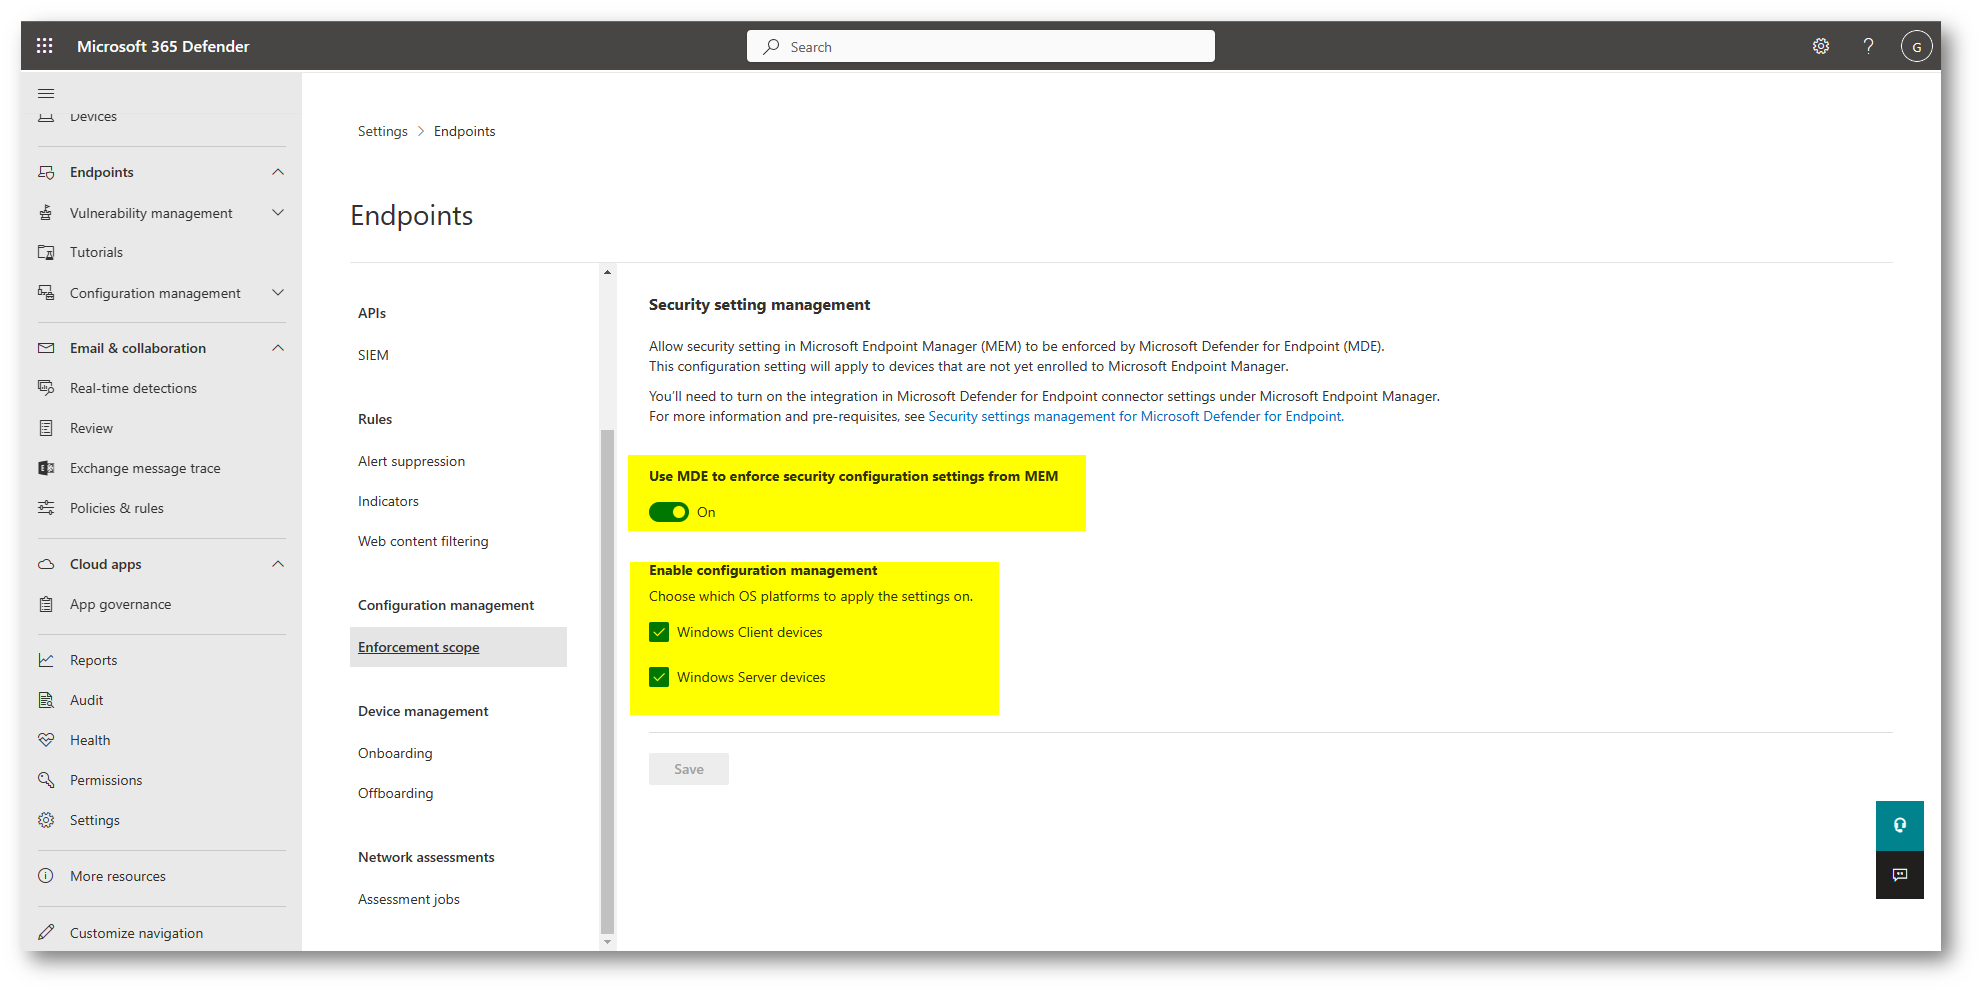The height and width of the screenshot is (993, 1983).
Task: Click the Permissions key icon
Action: click(46, 780)
